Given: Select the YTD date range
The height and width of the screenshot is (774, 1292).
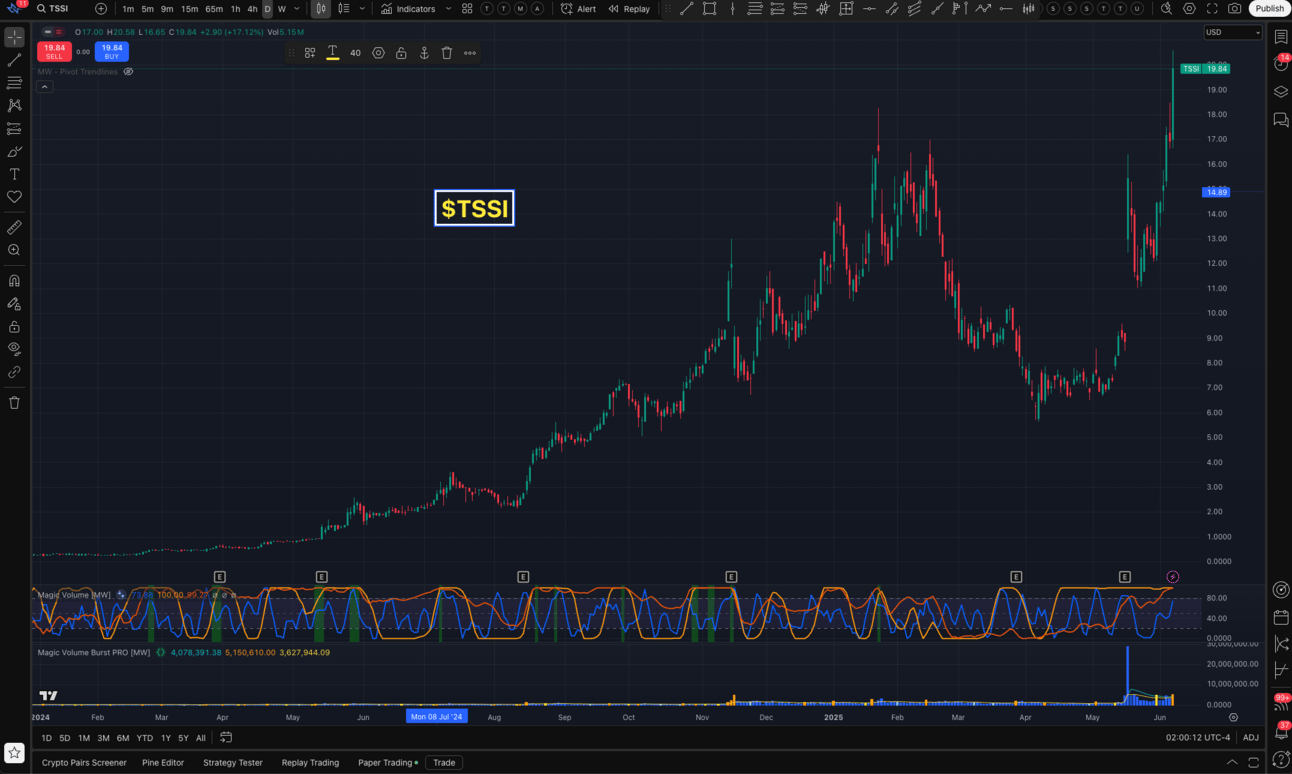Looking at the screenshot, I should pyautogui.click(x=144, y=738).
